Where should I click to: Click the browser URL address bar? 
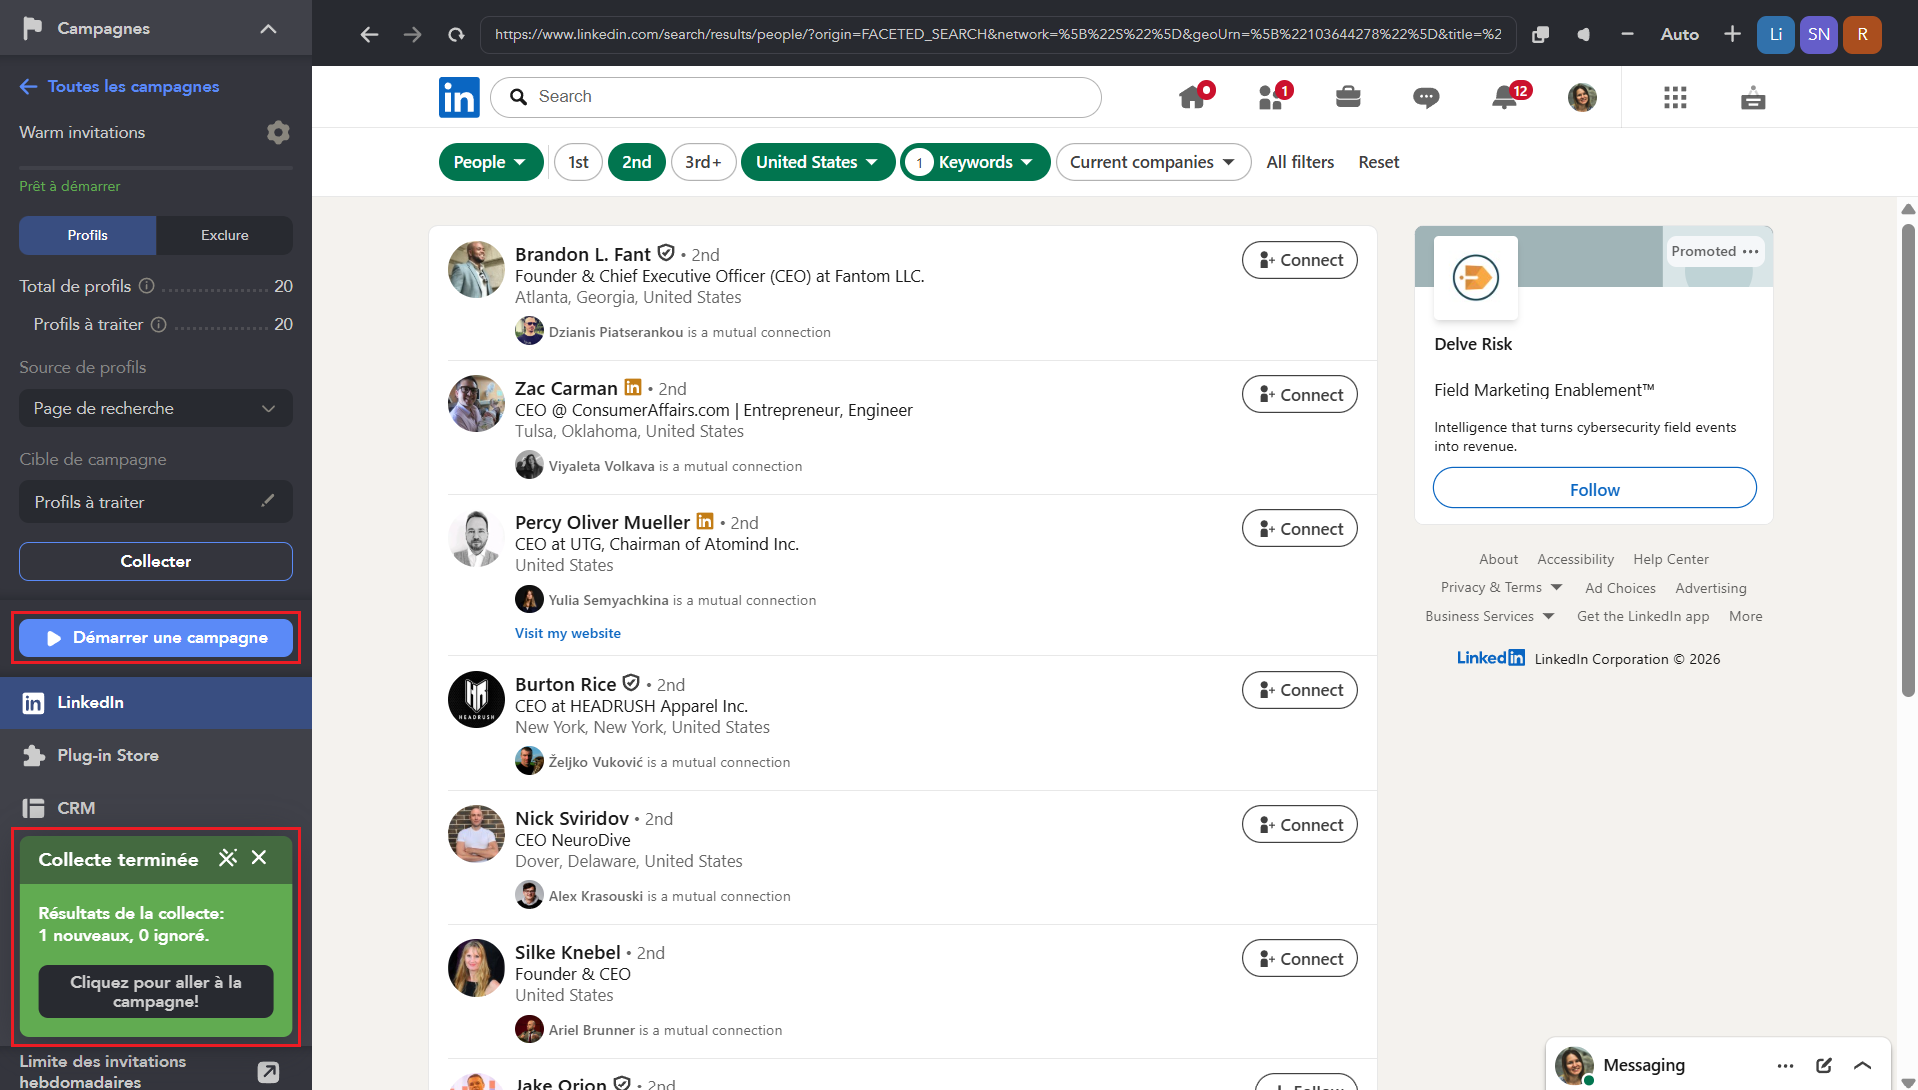pyautogui.click(x=998, y=34)
